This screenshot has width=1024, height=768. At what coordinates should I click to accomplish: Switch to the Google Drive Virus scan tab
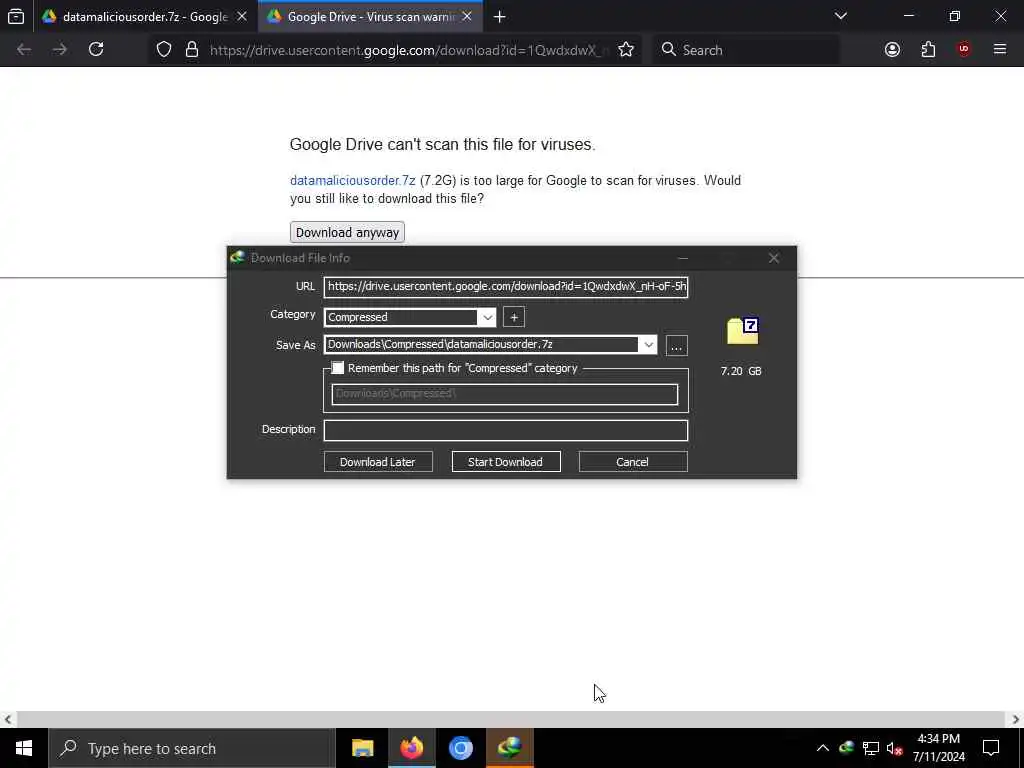tap(371, 17)
